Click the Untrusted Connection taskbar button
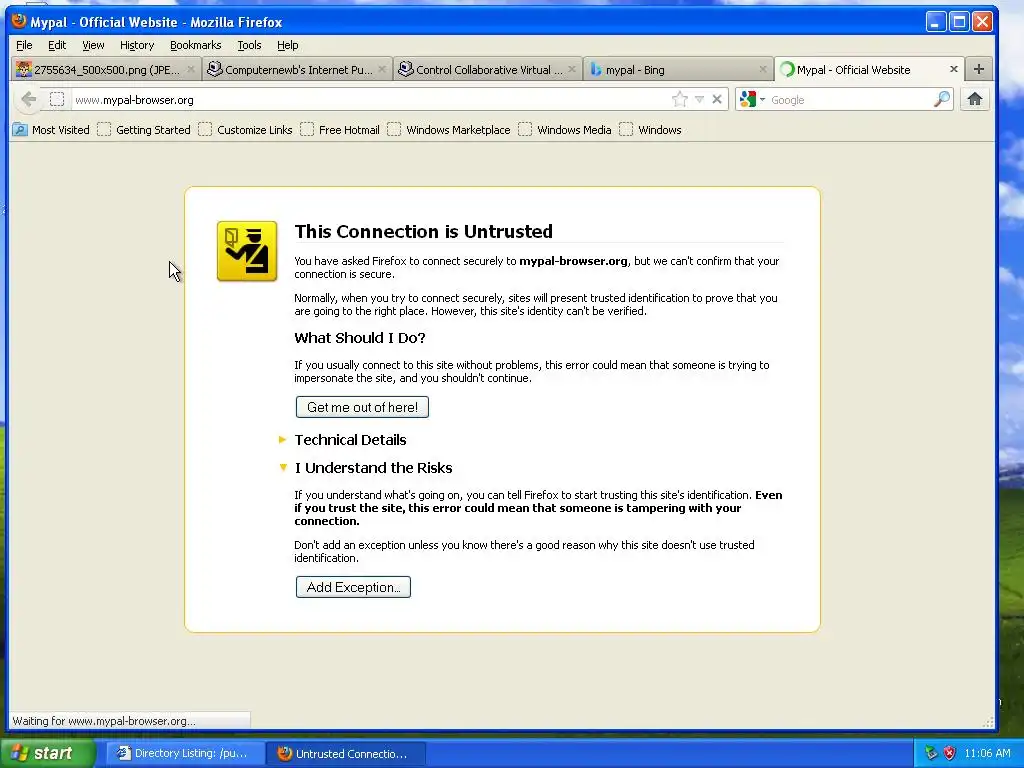1024x768 pixels. [346, 753]
